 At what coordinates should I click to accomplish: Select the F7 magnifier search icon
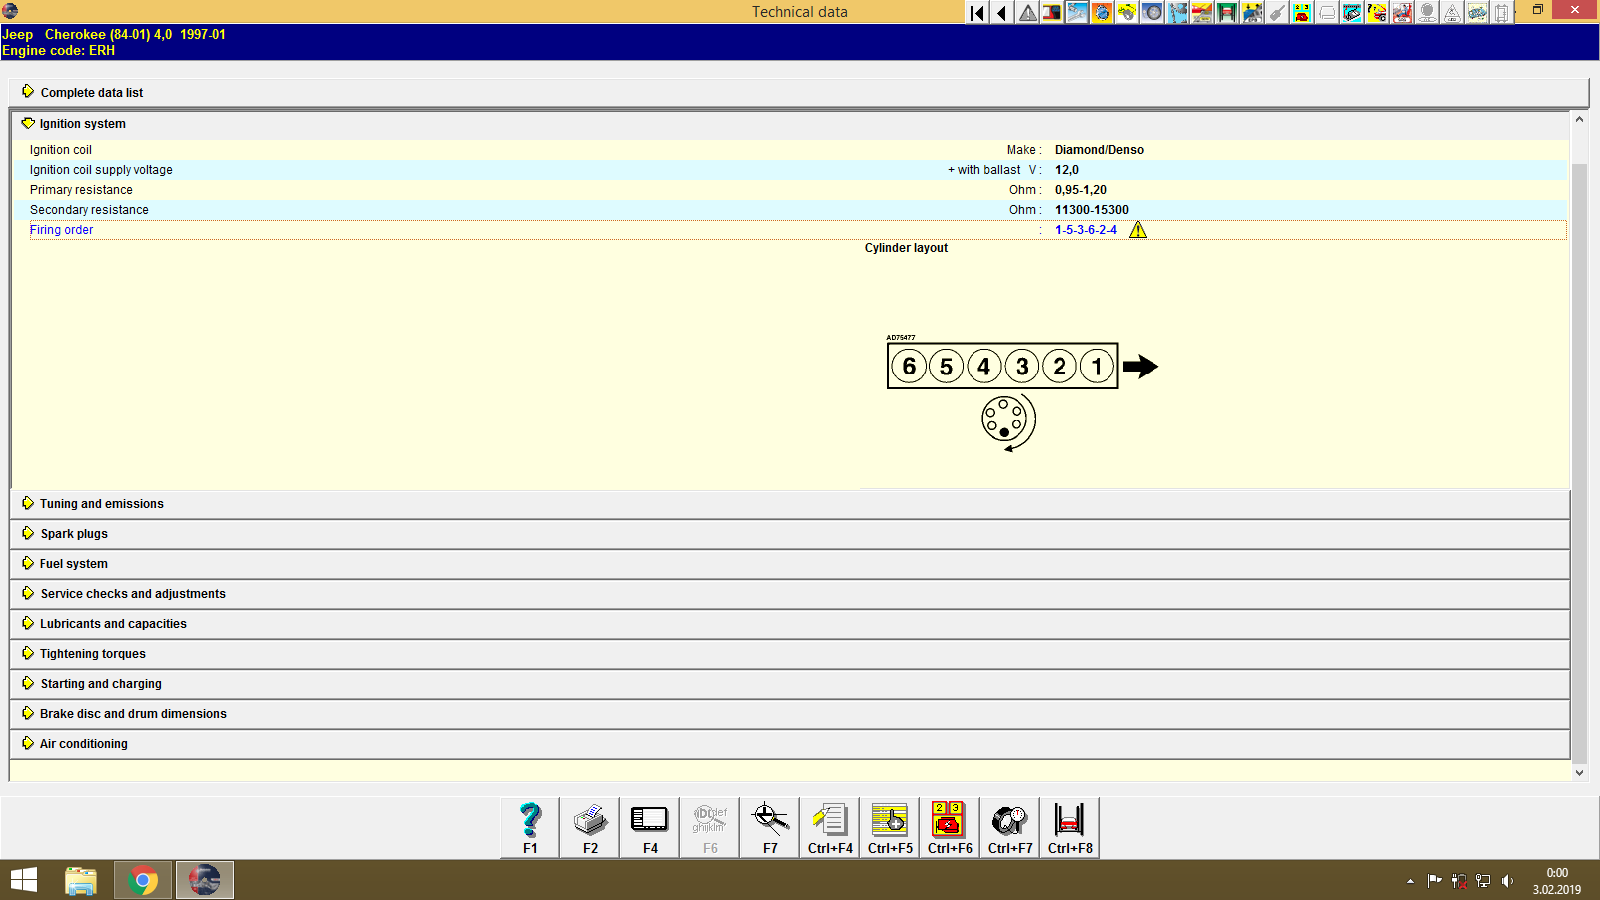point(769,820)
